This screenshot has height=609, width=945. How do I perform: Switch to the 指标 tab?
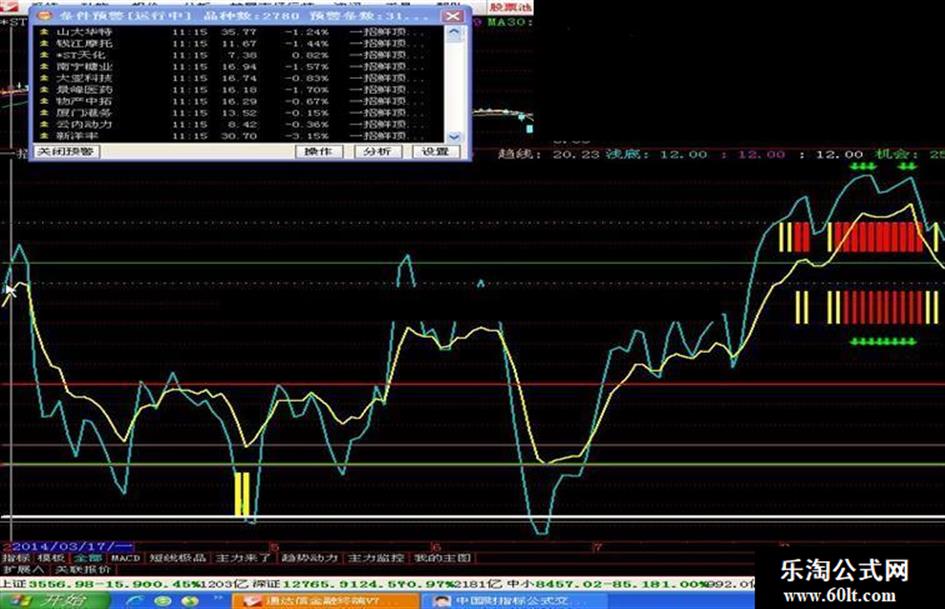point(17,558)
